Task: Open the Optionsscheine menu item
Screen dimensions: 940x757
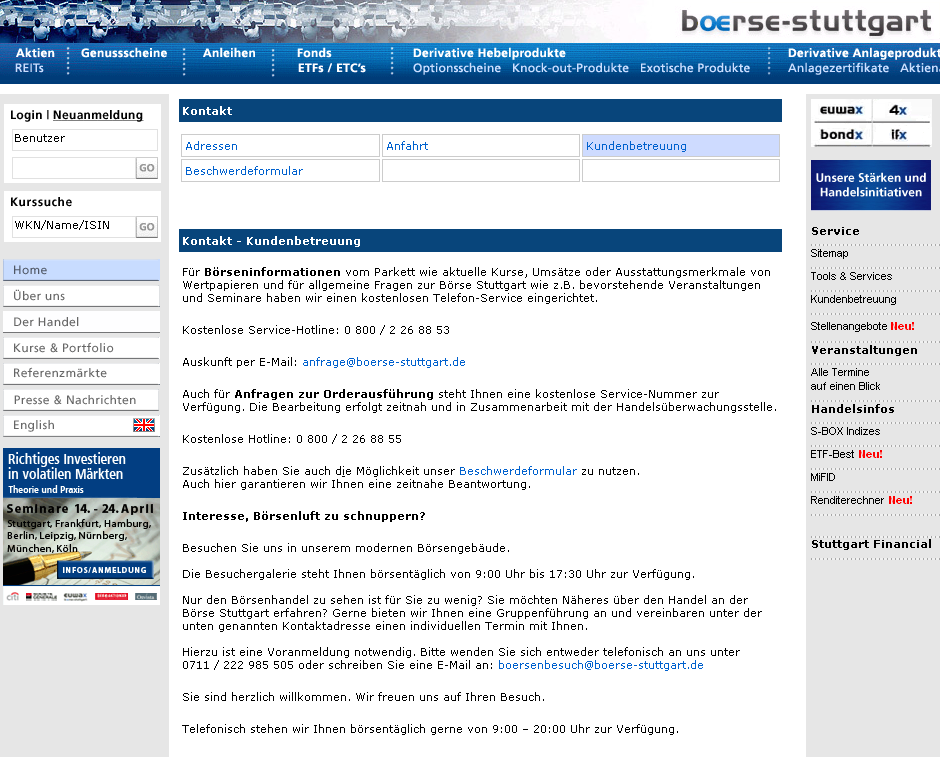Action: pos(457,68)
